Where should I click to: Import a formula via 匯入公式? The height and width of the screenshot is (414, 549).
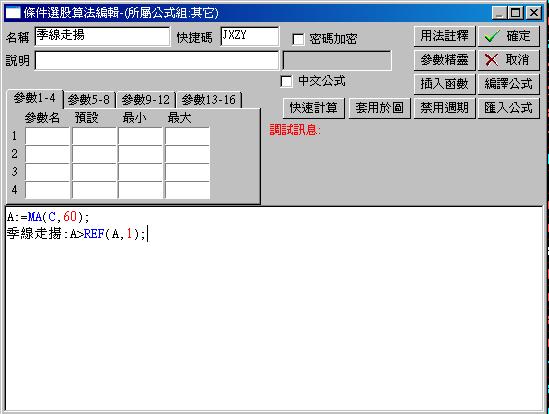[x=508, y=108]
